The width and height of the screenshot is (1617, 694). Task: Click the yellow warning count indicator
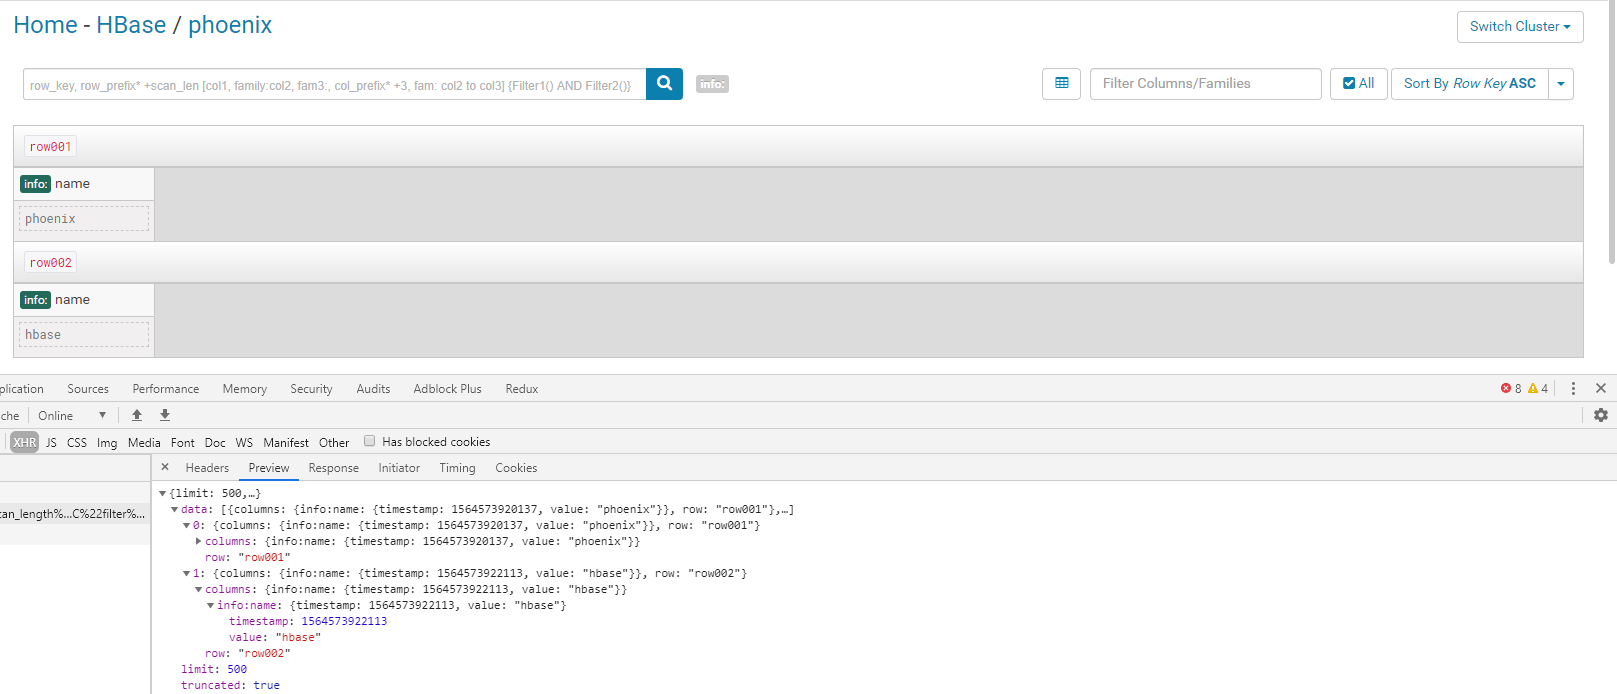(x=1538, y=388)
